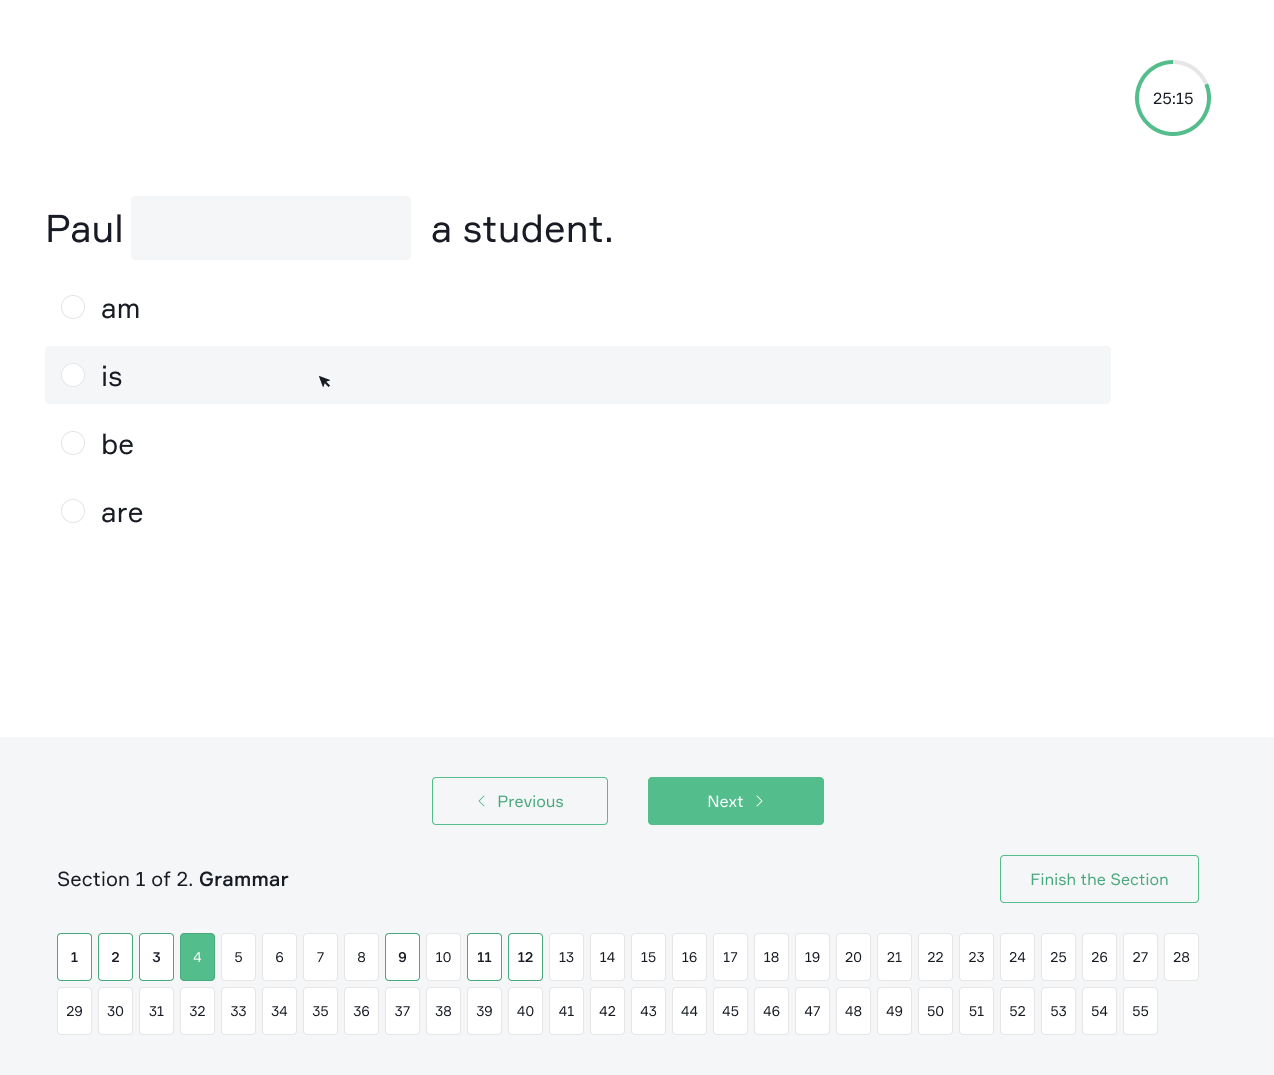Go back with the Previous button
1274x1075 pixels.
(520, 801)
